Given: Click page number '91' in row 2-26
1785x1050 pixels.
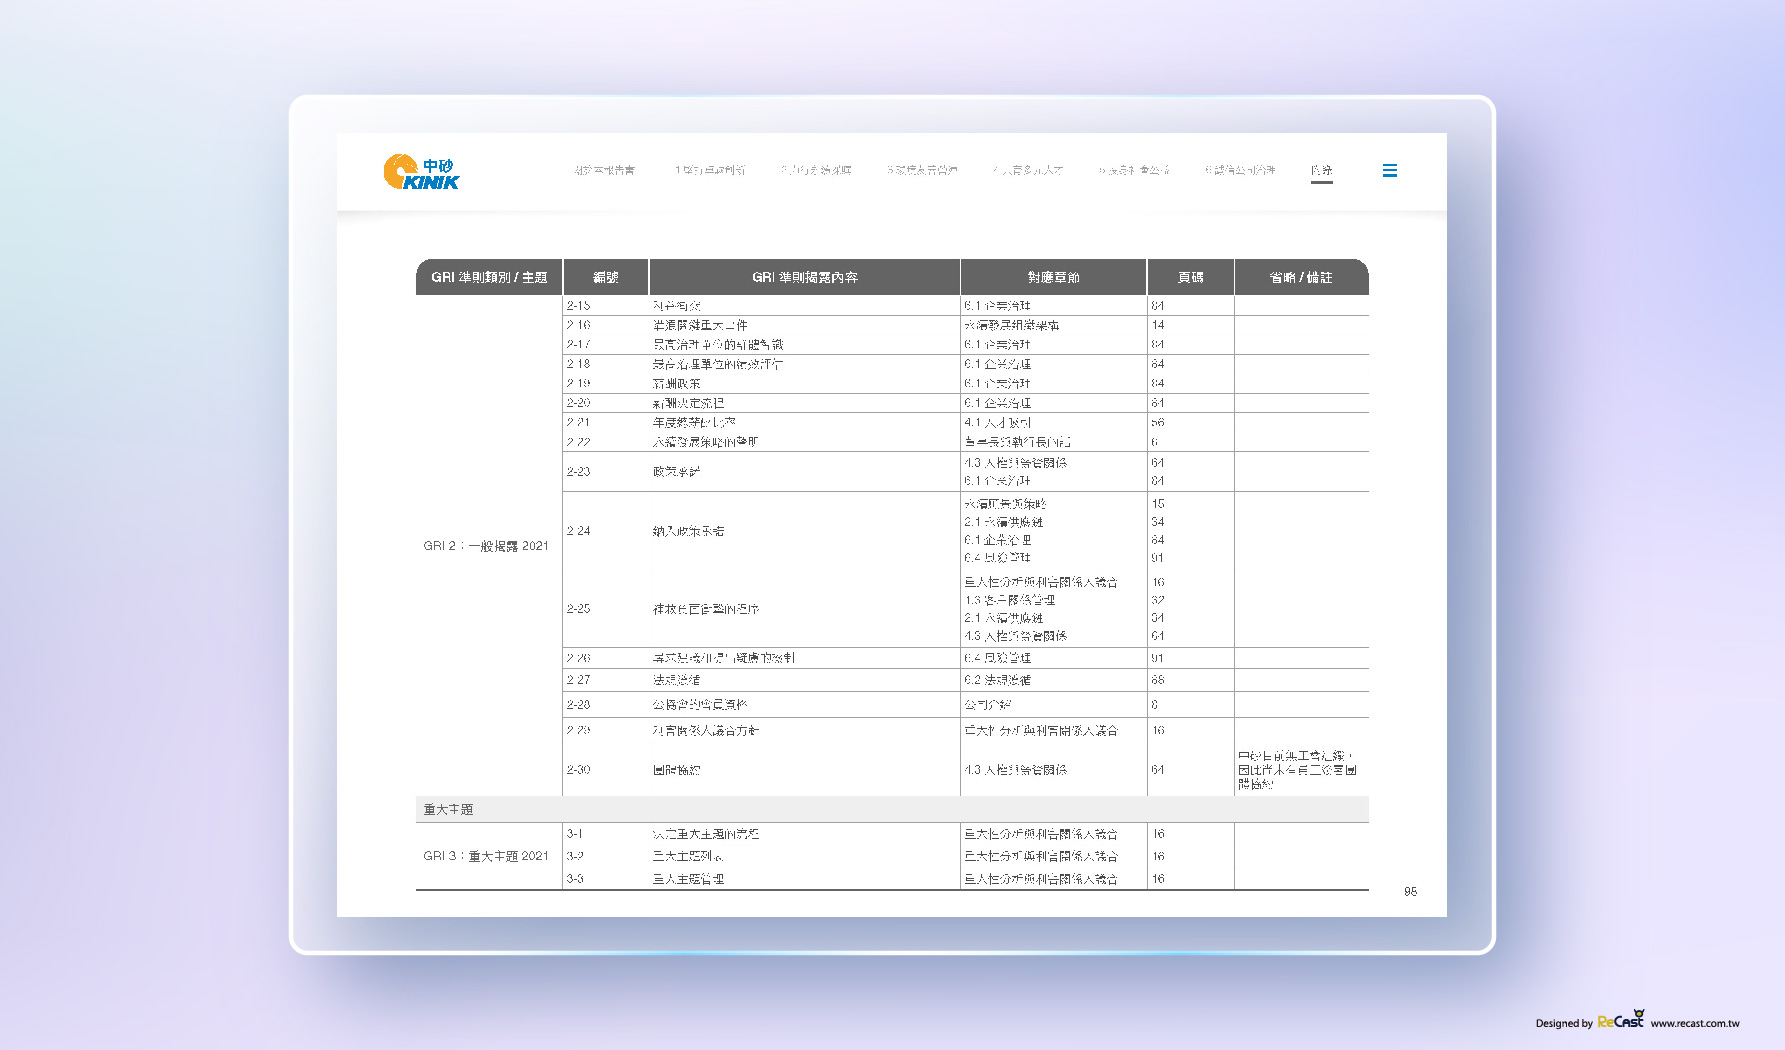Looking at the screenshot, I should point(1157,658).
